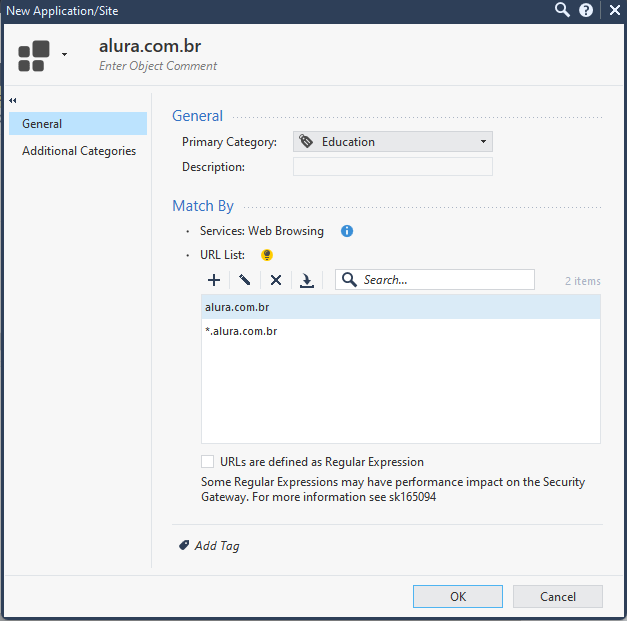Screen dimensions: 627x621
Task: Select the *.alura.com.br URL row
Action: [401, 331]
